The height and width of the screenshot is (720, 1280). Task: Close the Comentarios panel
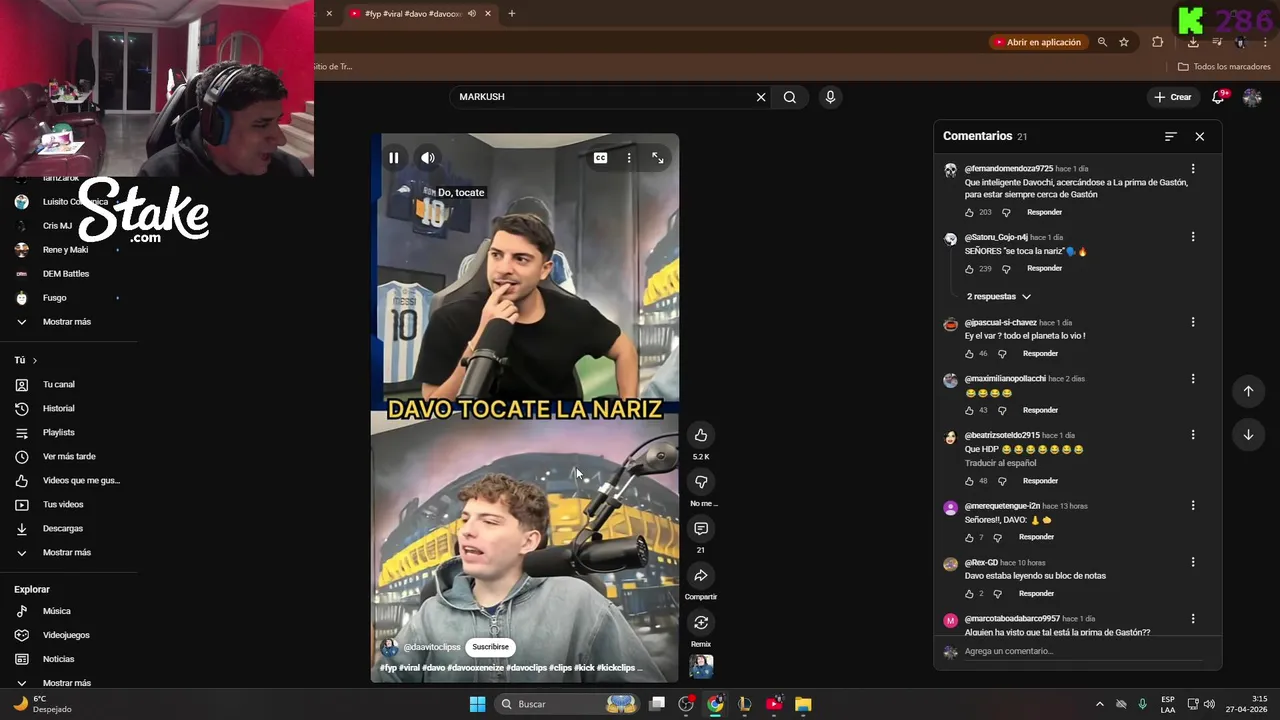(x=1200, y=136)
